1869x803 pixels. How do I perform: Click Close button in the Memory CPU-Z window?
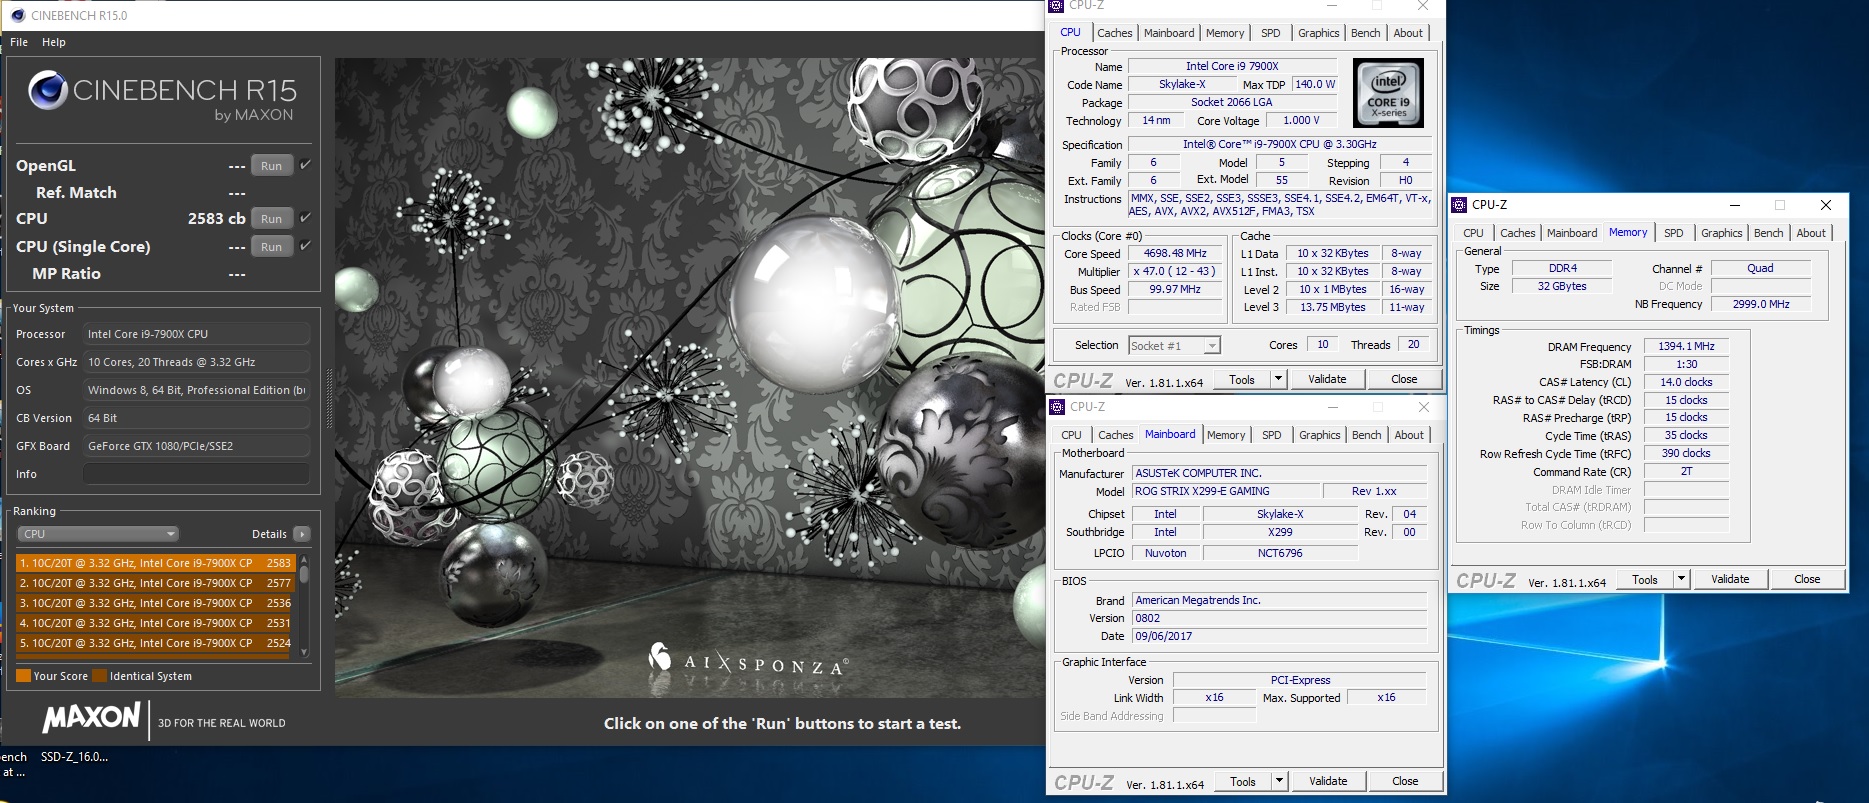coord(1807,579)
